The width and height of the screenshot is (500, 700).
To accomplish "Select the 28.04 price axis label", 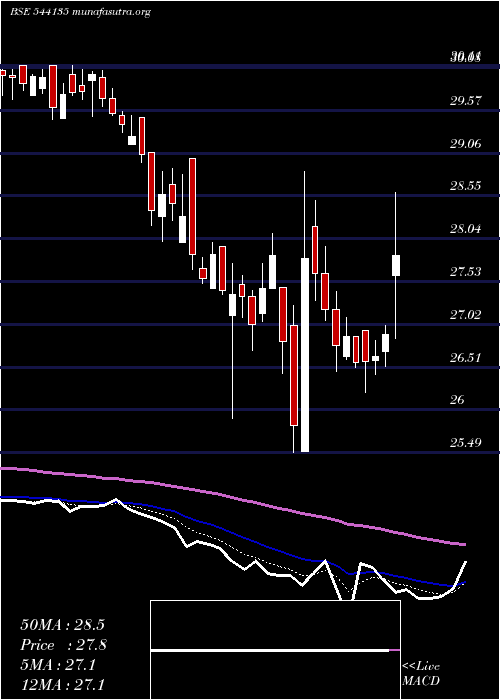I will (465, 229).
